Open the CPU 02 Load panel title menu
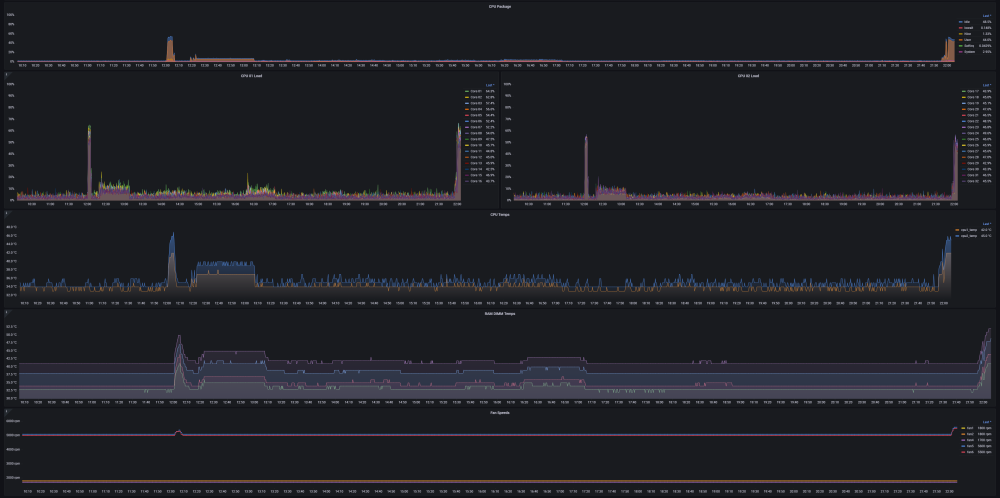This screenshot has height=498, width=1000. (x=746, y=76)
